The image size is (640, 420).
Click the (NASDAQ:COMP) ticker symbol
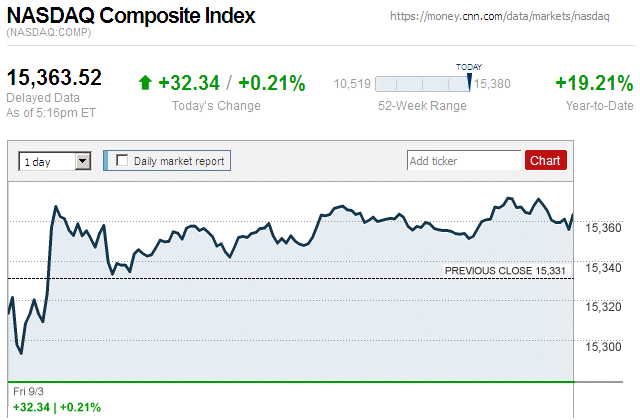pos(47,34)
